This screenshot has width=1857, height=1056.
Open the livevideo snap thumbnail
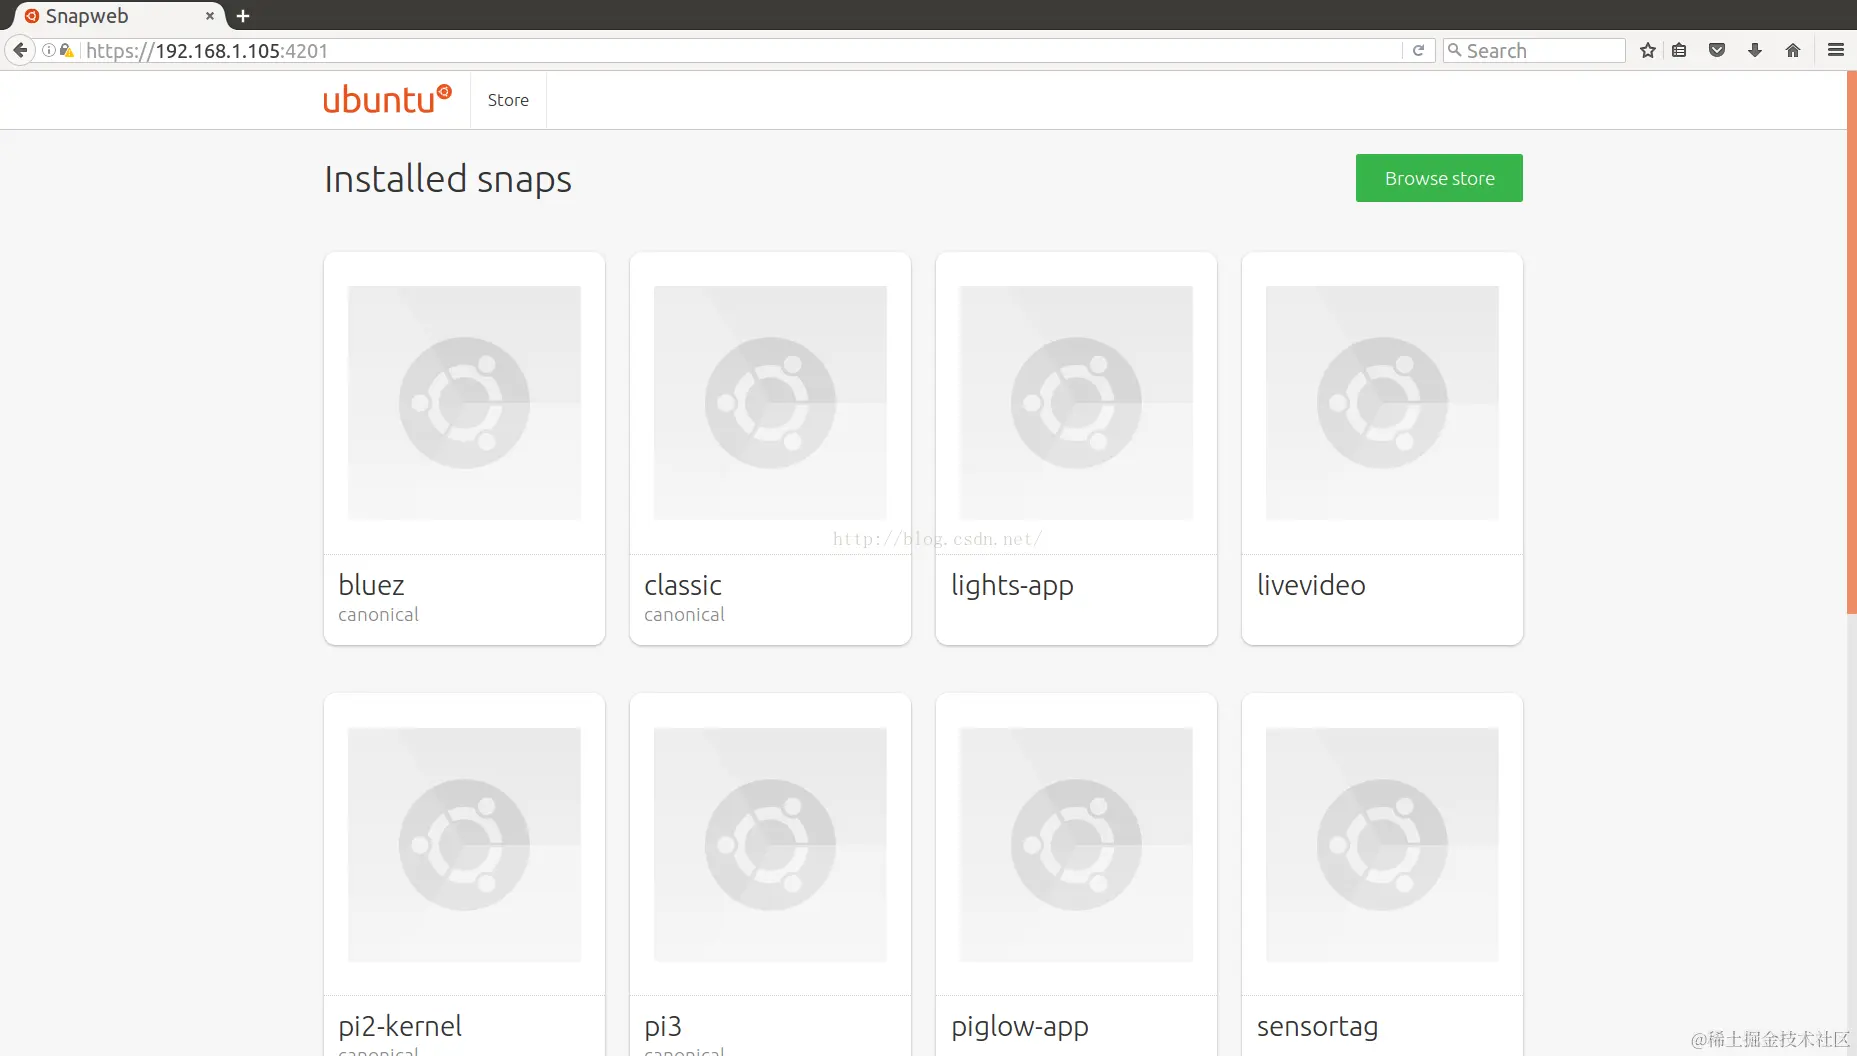click(1382, 403)
